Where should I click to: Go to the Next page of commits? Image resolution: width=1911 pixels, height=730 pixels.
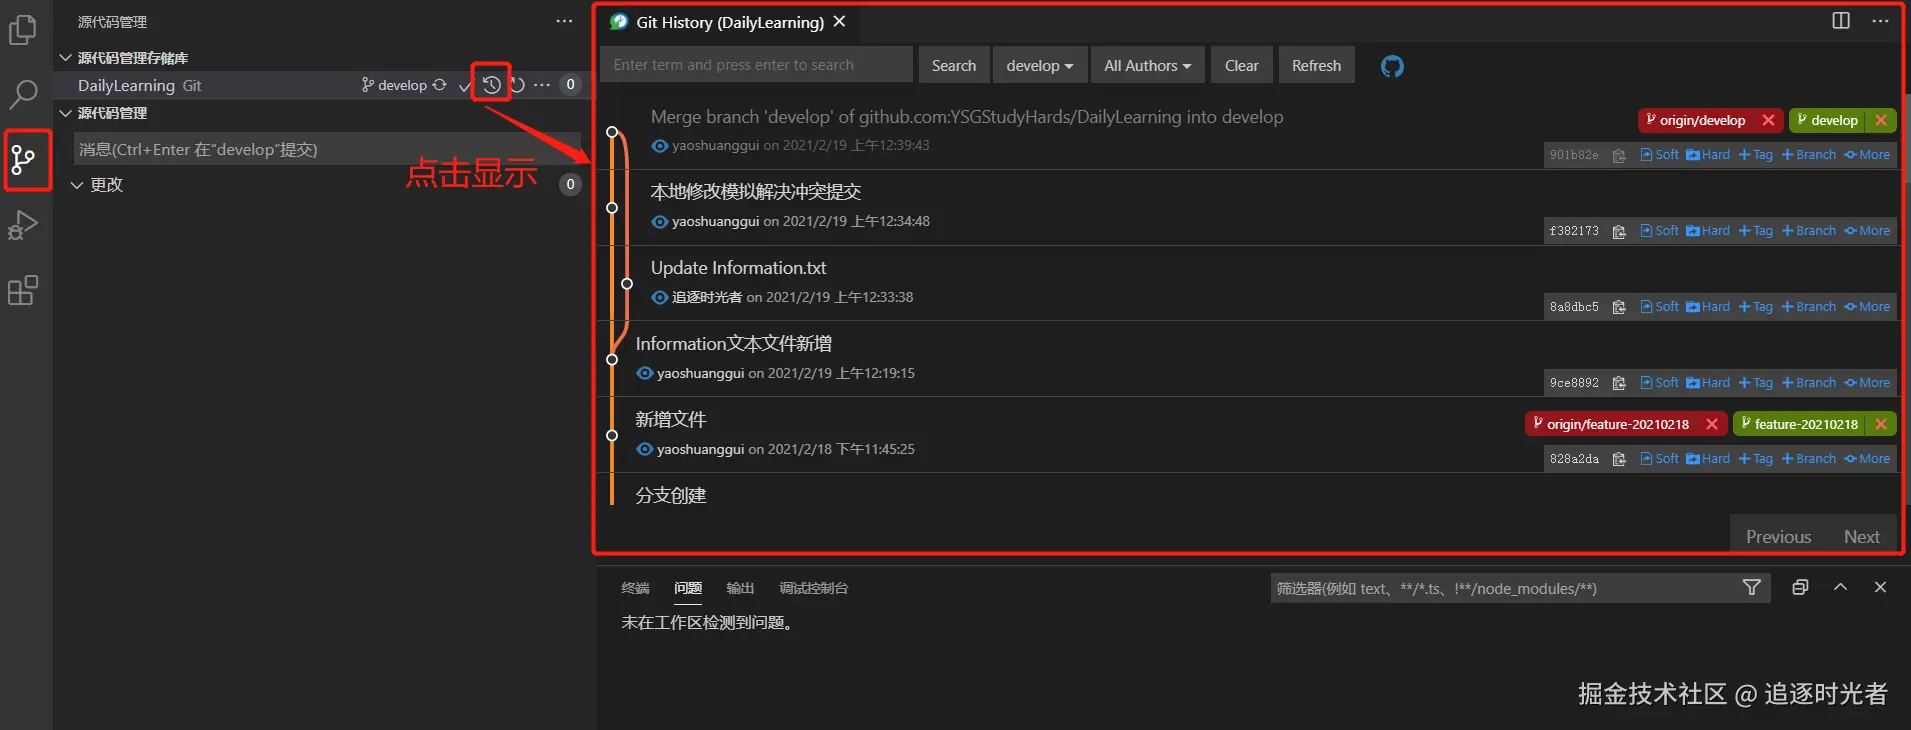click(1861, 537)
